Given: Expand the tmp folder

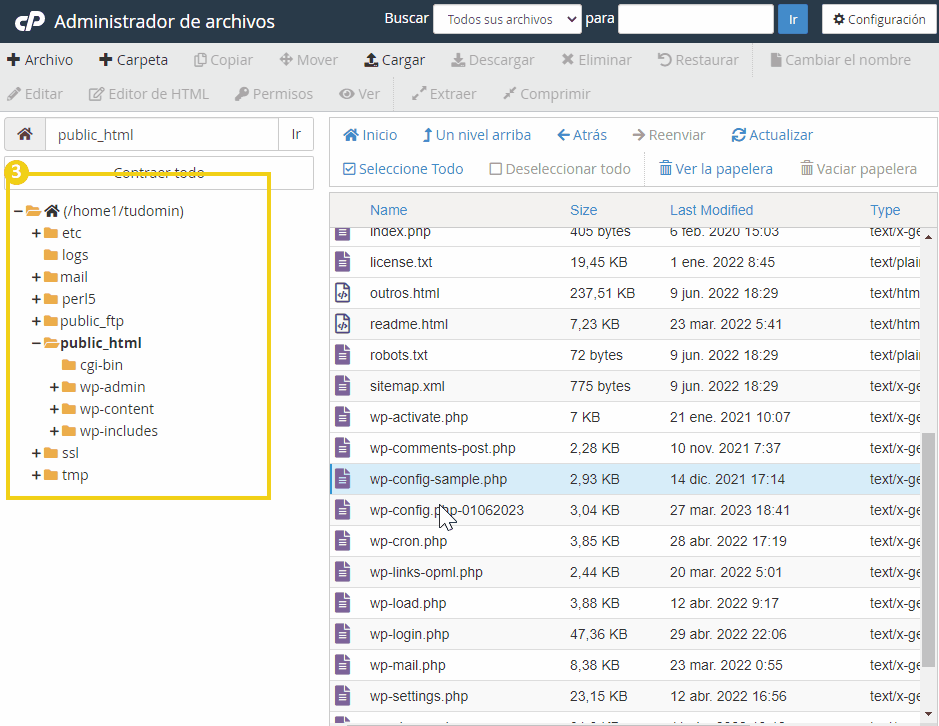Looking at the screenshot, I should pos(37,476).
